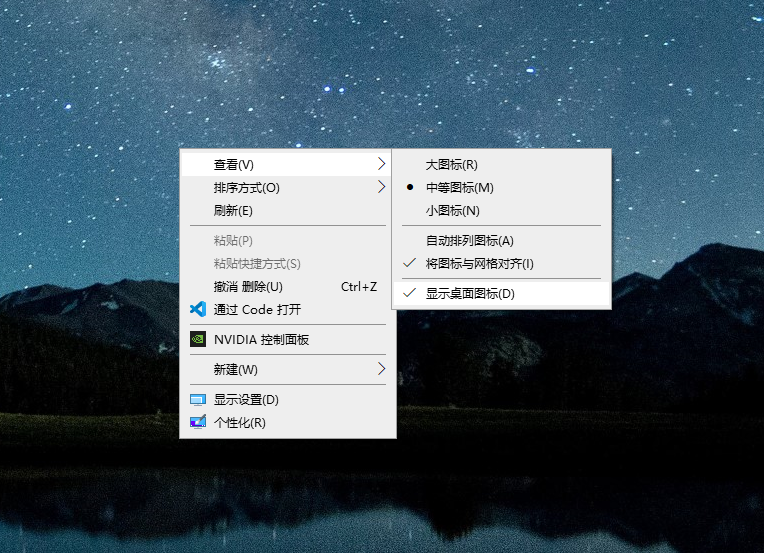Select the 小图标(N) view option

coord(501,210)
